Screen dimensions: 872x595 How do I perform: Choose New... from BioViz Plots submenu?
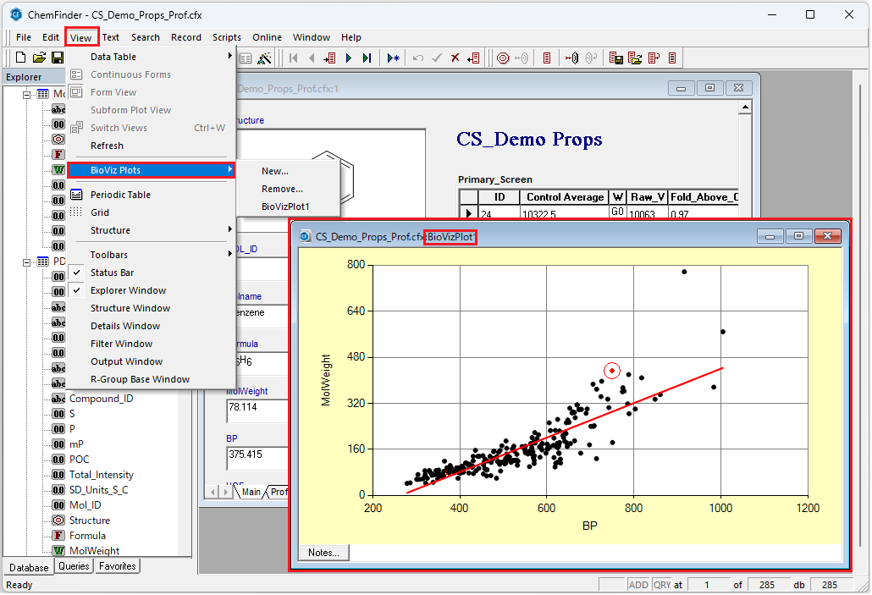(275, 171)
